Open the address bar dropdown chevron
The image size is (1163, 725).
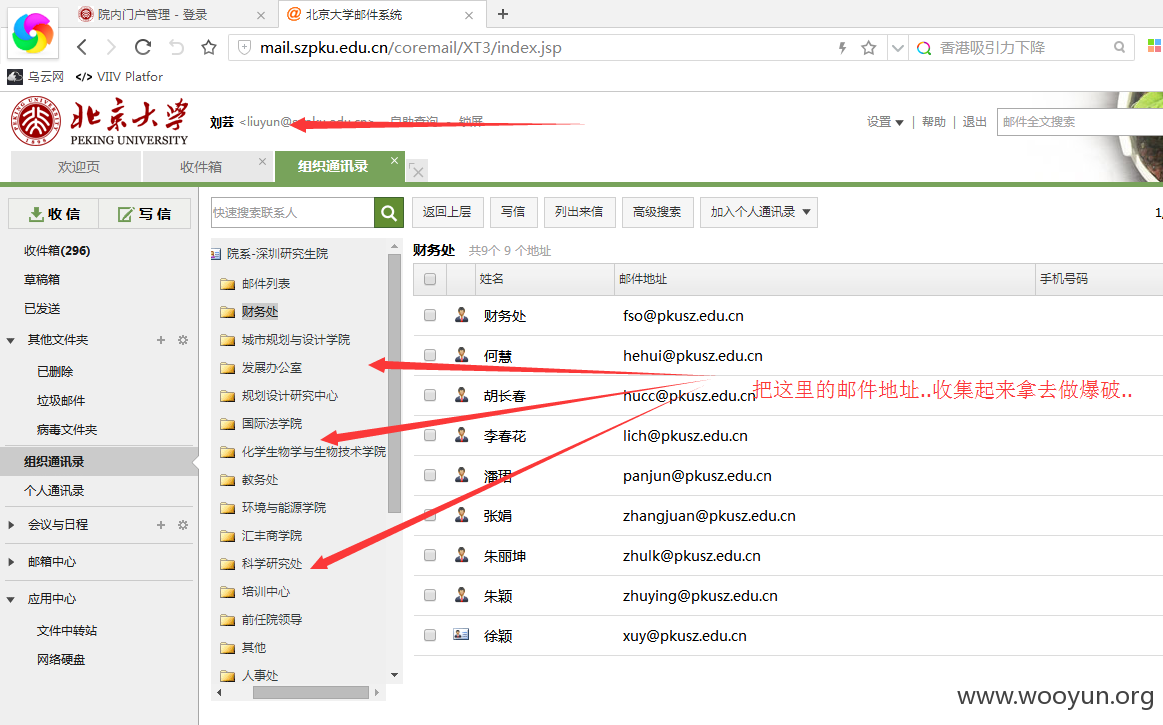tap(897, 48)
